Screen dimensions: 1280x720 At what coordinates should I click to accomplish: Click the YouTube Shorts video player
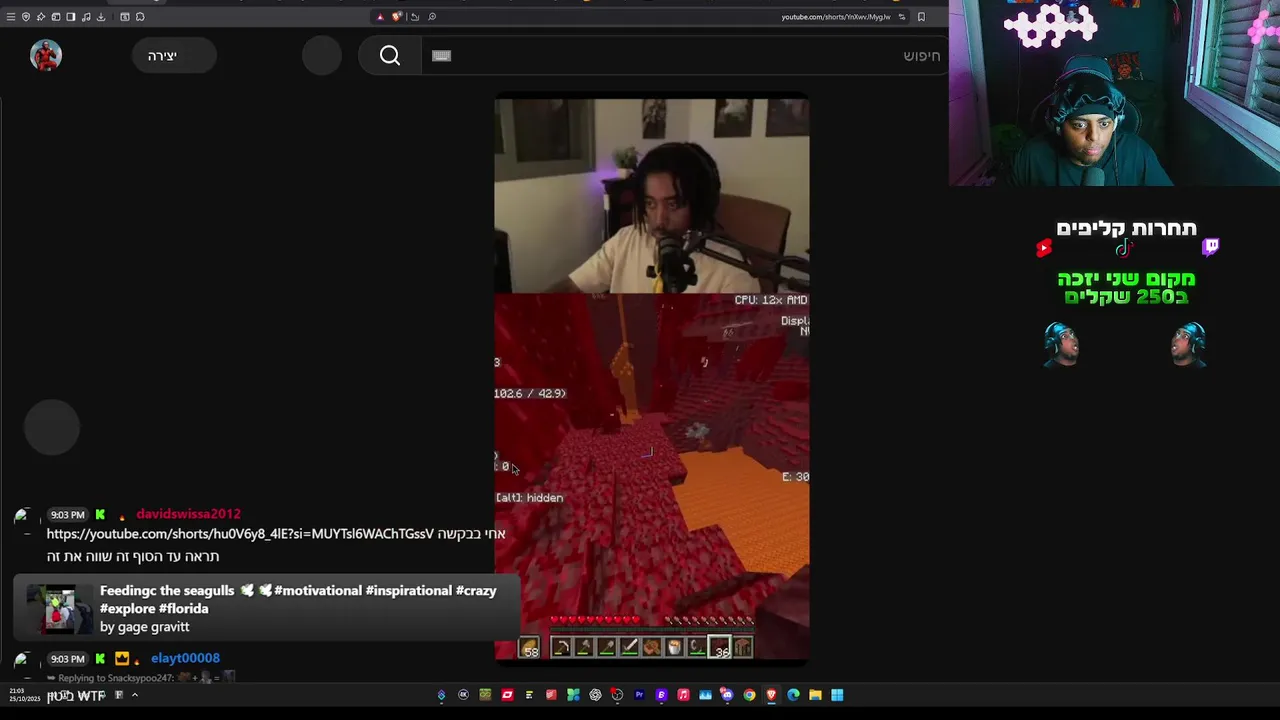click(652, 378)
